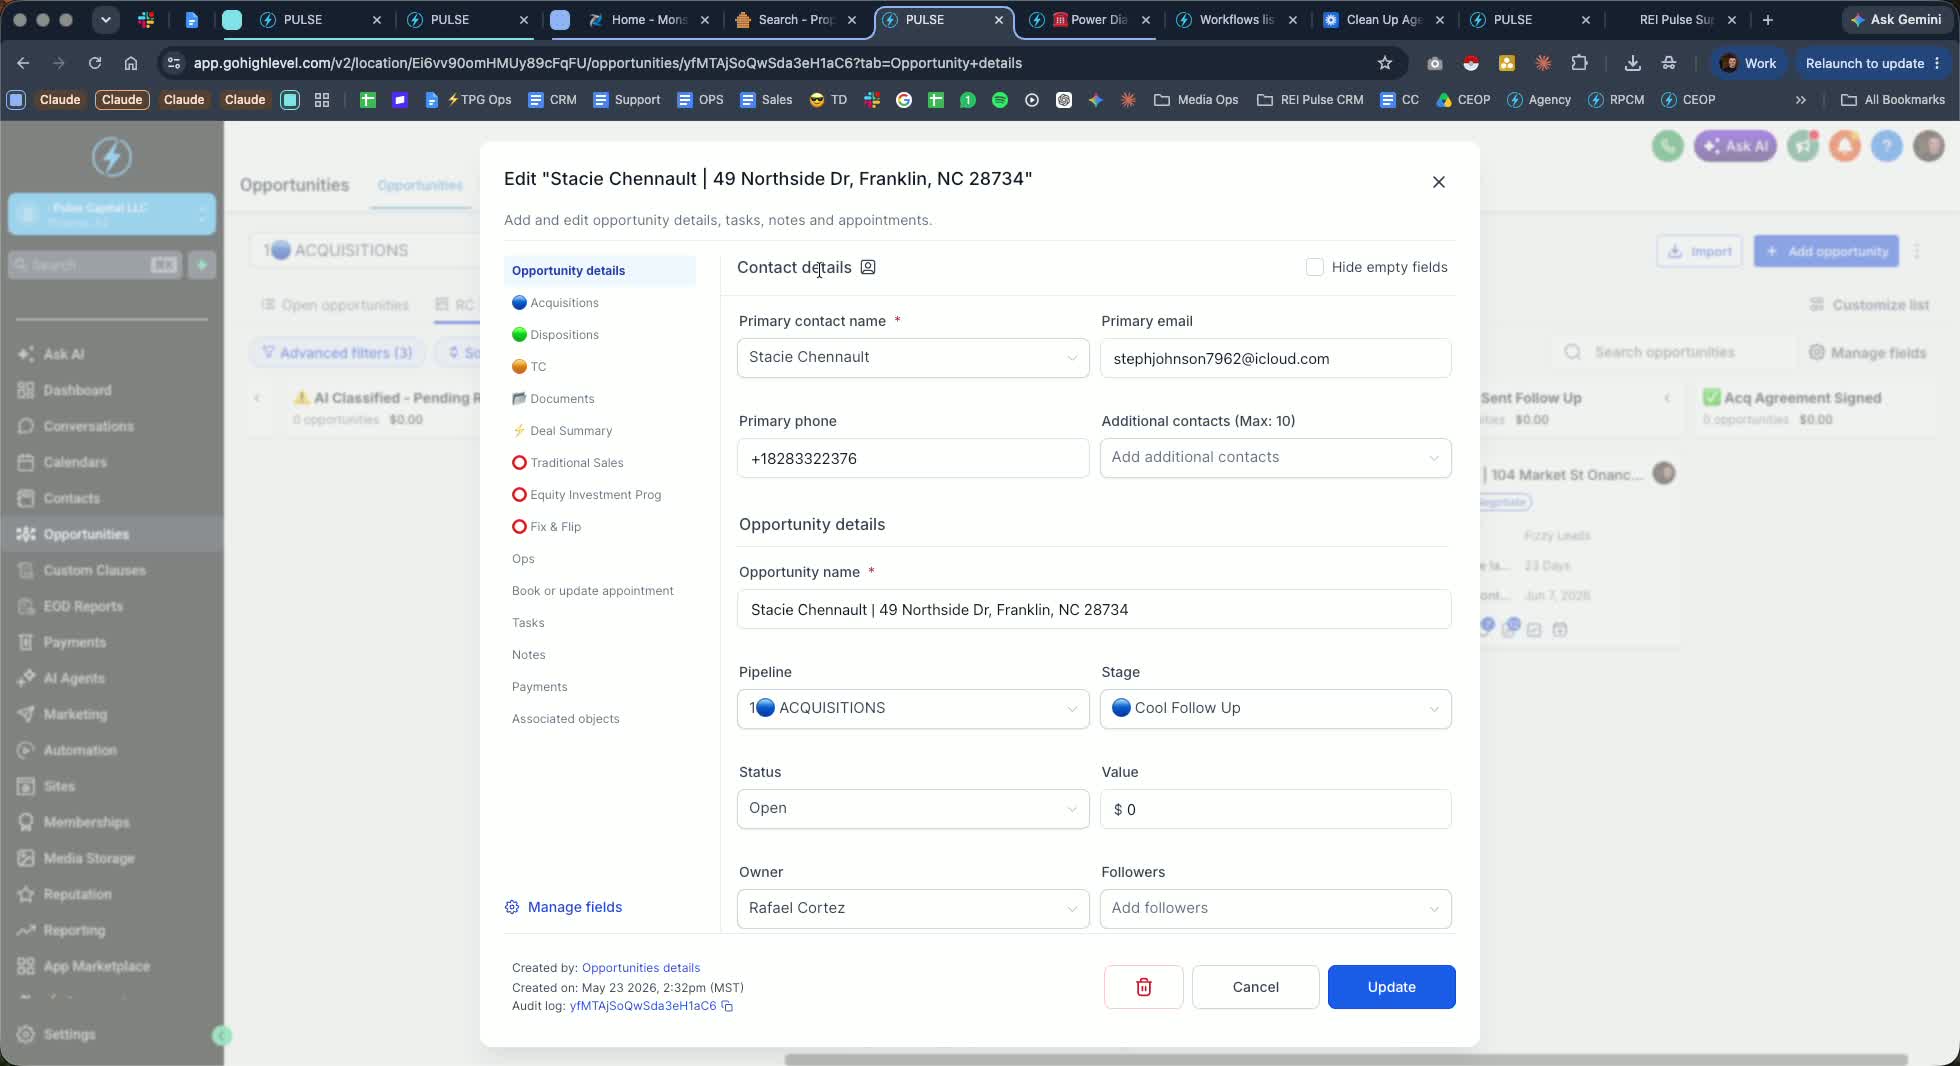The height and width of the screenshot is (1066, 1960).
Task: Open the Pipeline ACQUISITIONS dropdown
Action: pyautogui.click(x=913, y=708)
